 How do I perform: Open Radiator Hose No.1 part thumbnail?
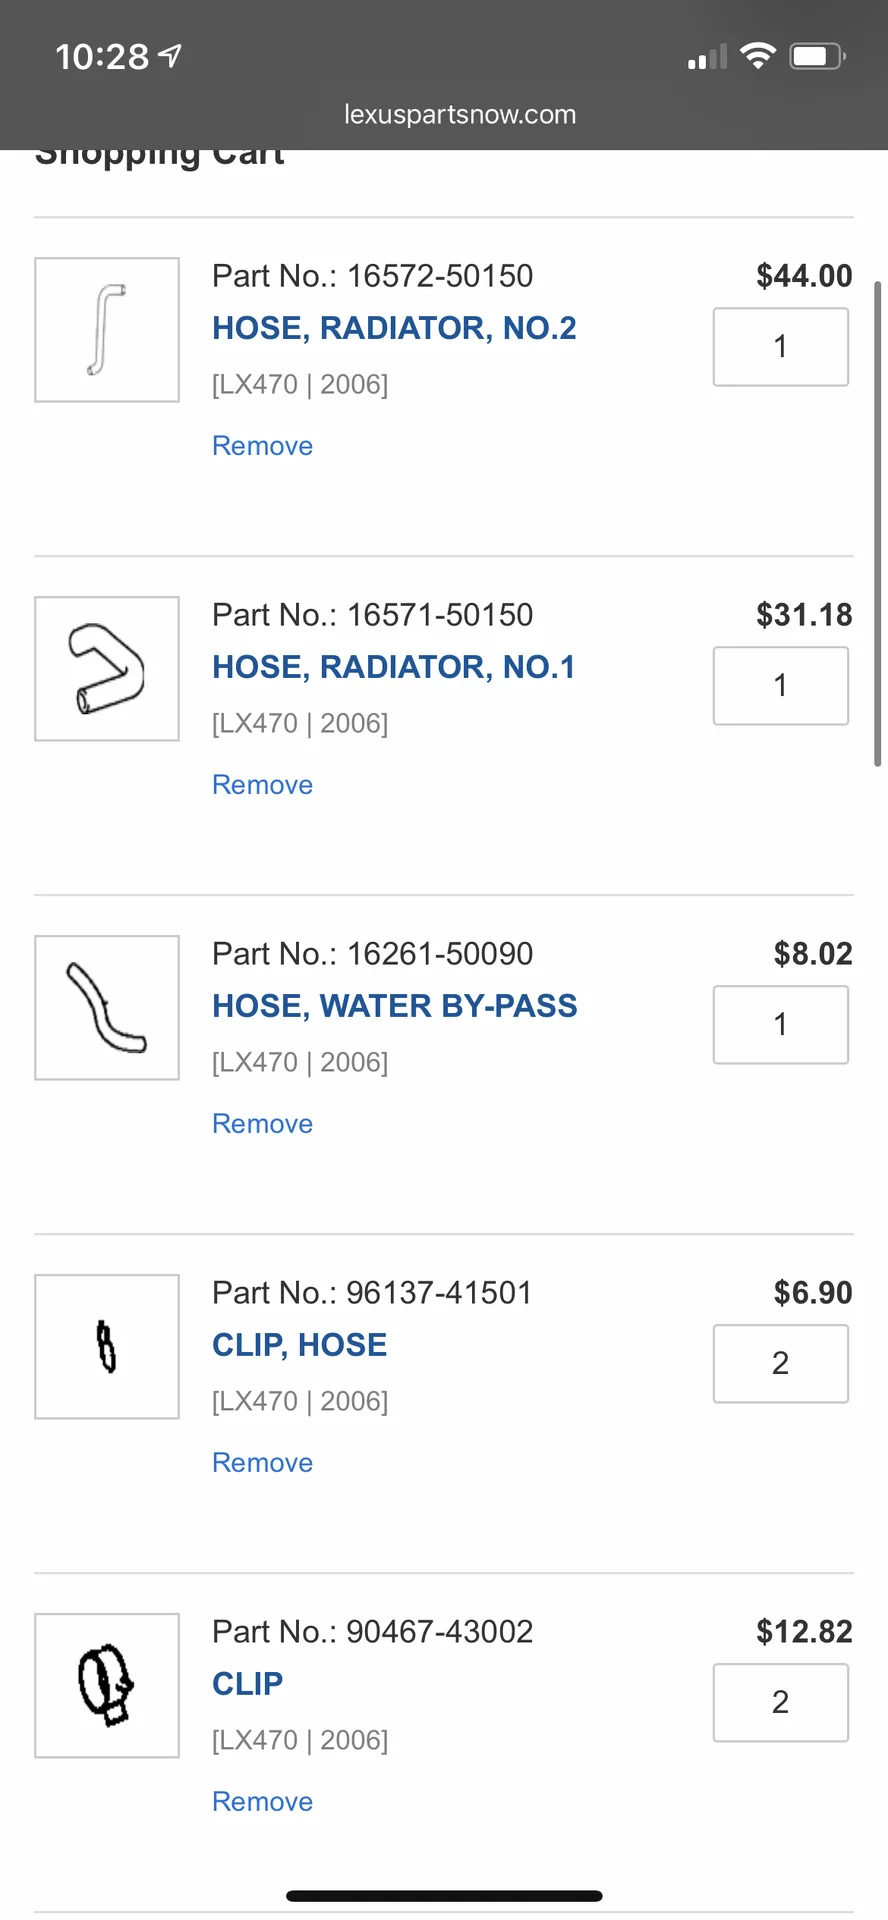pyautogui.click(x=107, y=669)
